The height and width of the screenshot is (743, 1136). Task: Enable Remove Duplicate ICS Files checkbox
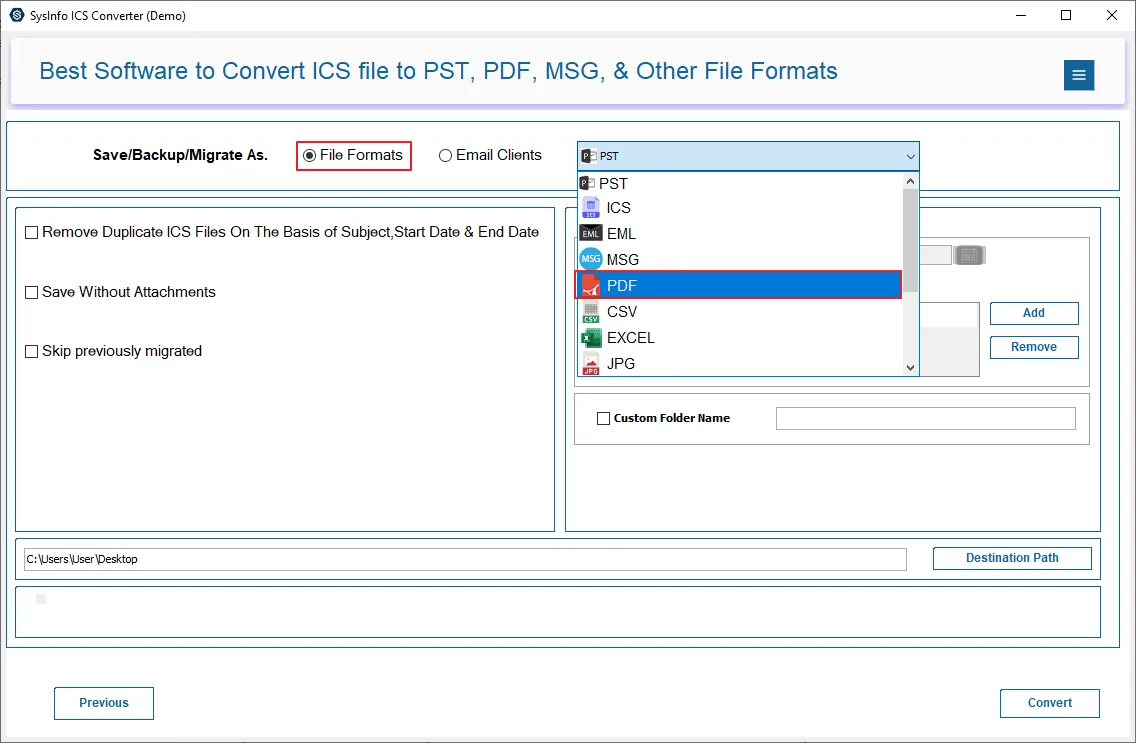point(31,232)
